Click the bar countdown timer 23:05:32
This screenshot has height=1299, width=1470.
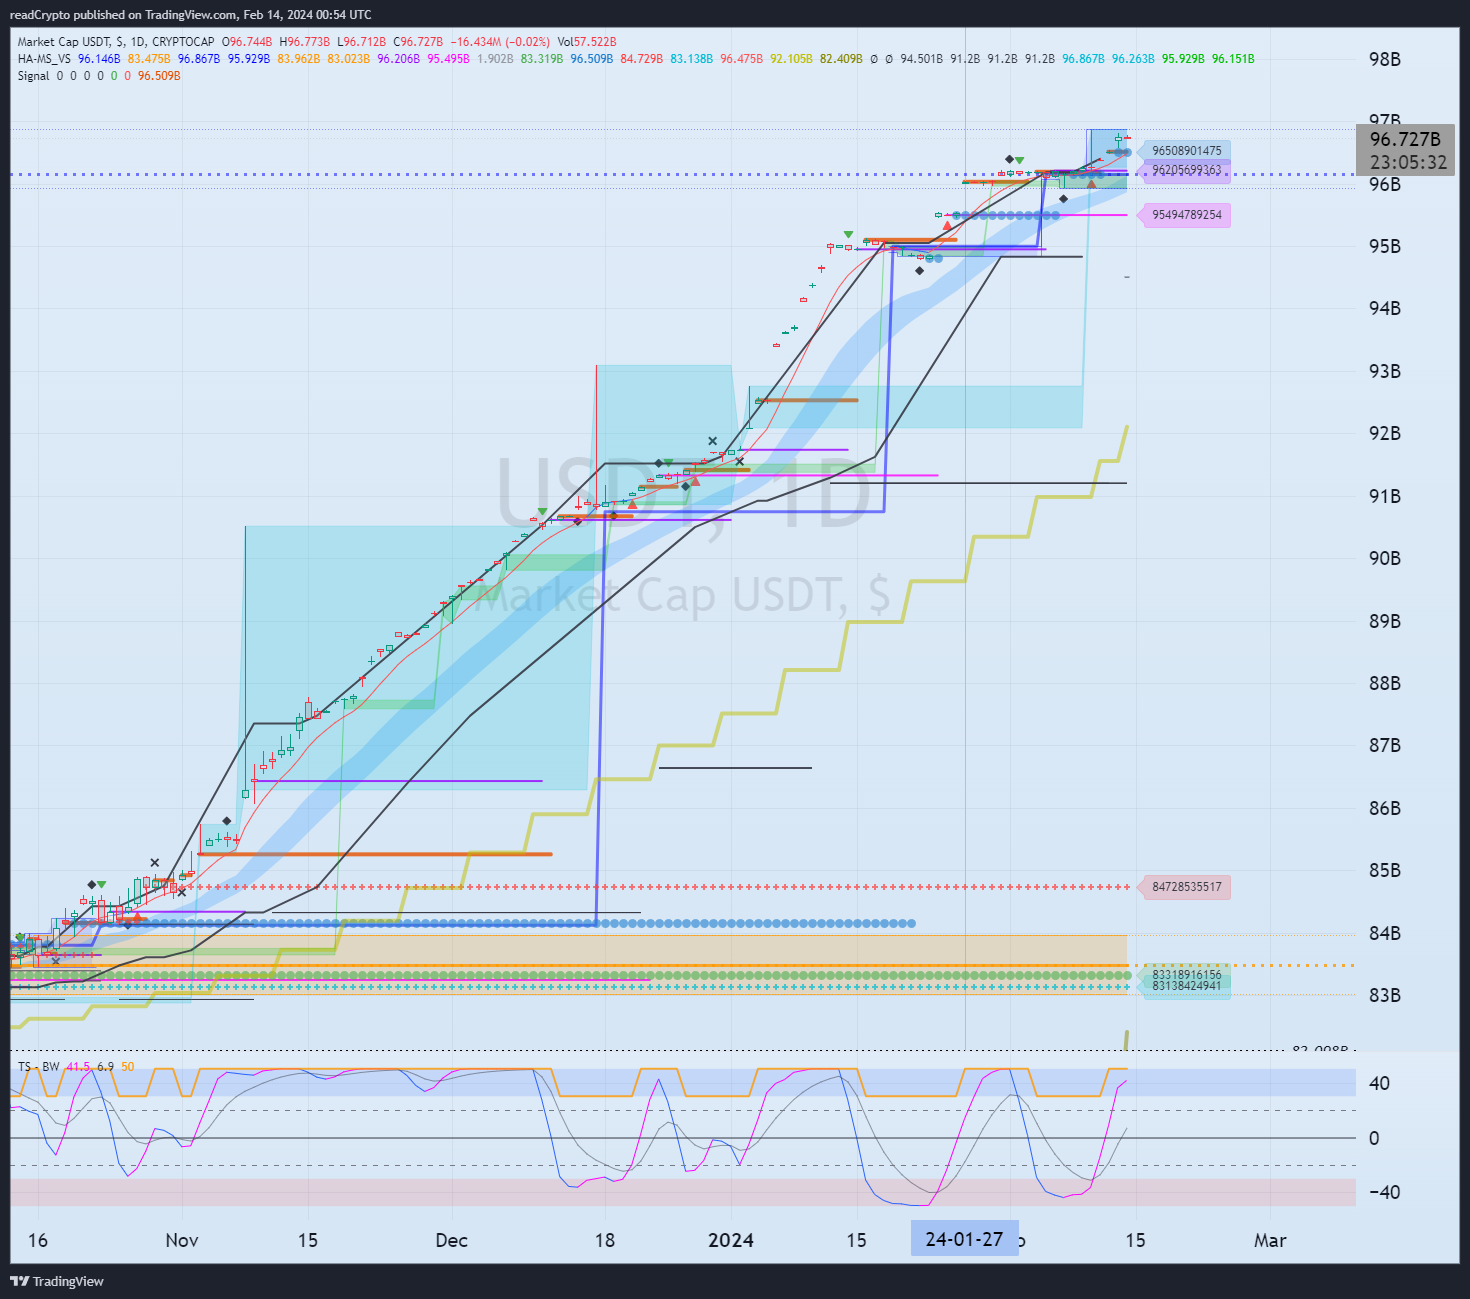(x=1408, y=162)
